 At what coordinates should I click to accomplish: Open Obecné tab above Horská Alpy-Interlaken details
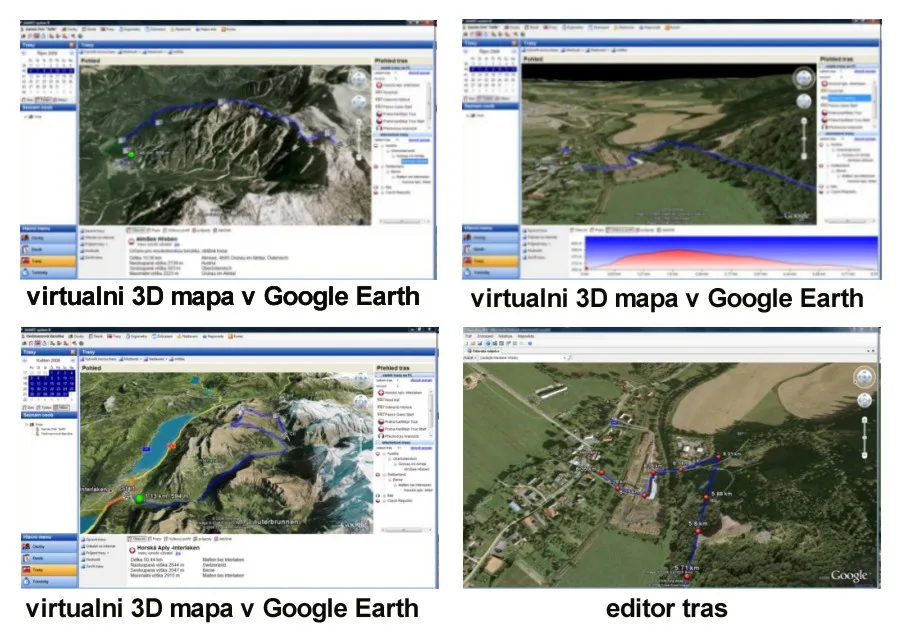coord(139,538)
